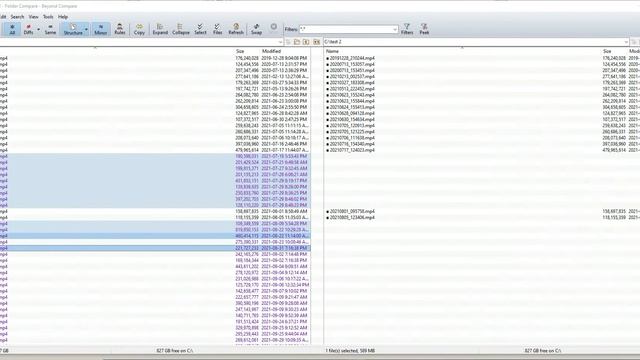Swap the left and right sides
The height and width of the screenshot is (360, 640).
256,29
